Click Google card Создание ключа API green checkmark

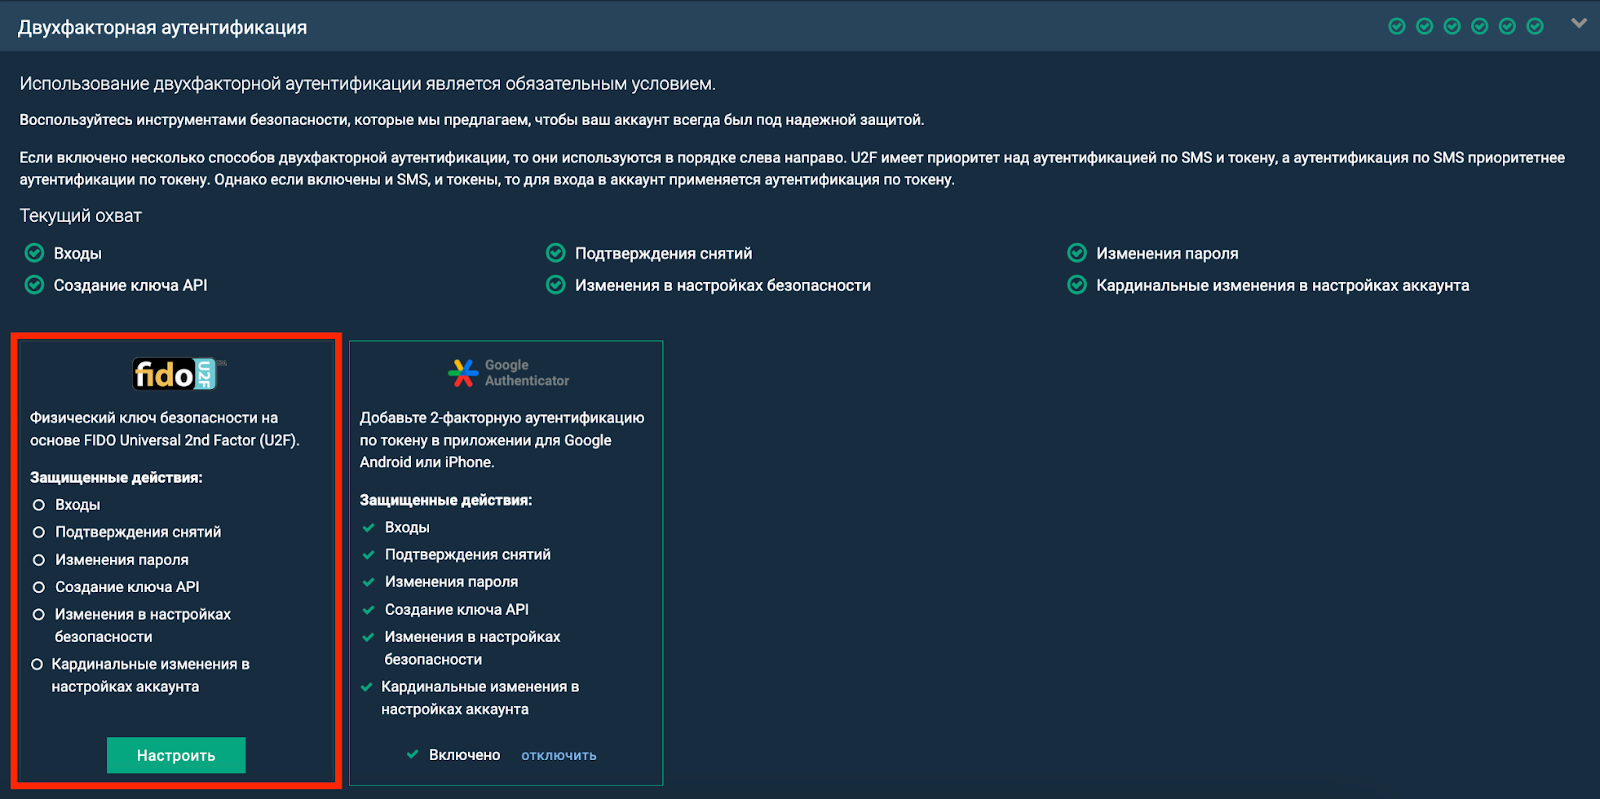(x=368, y=609)
